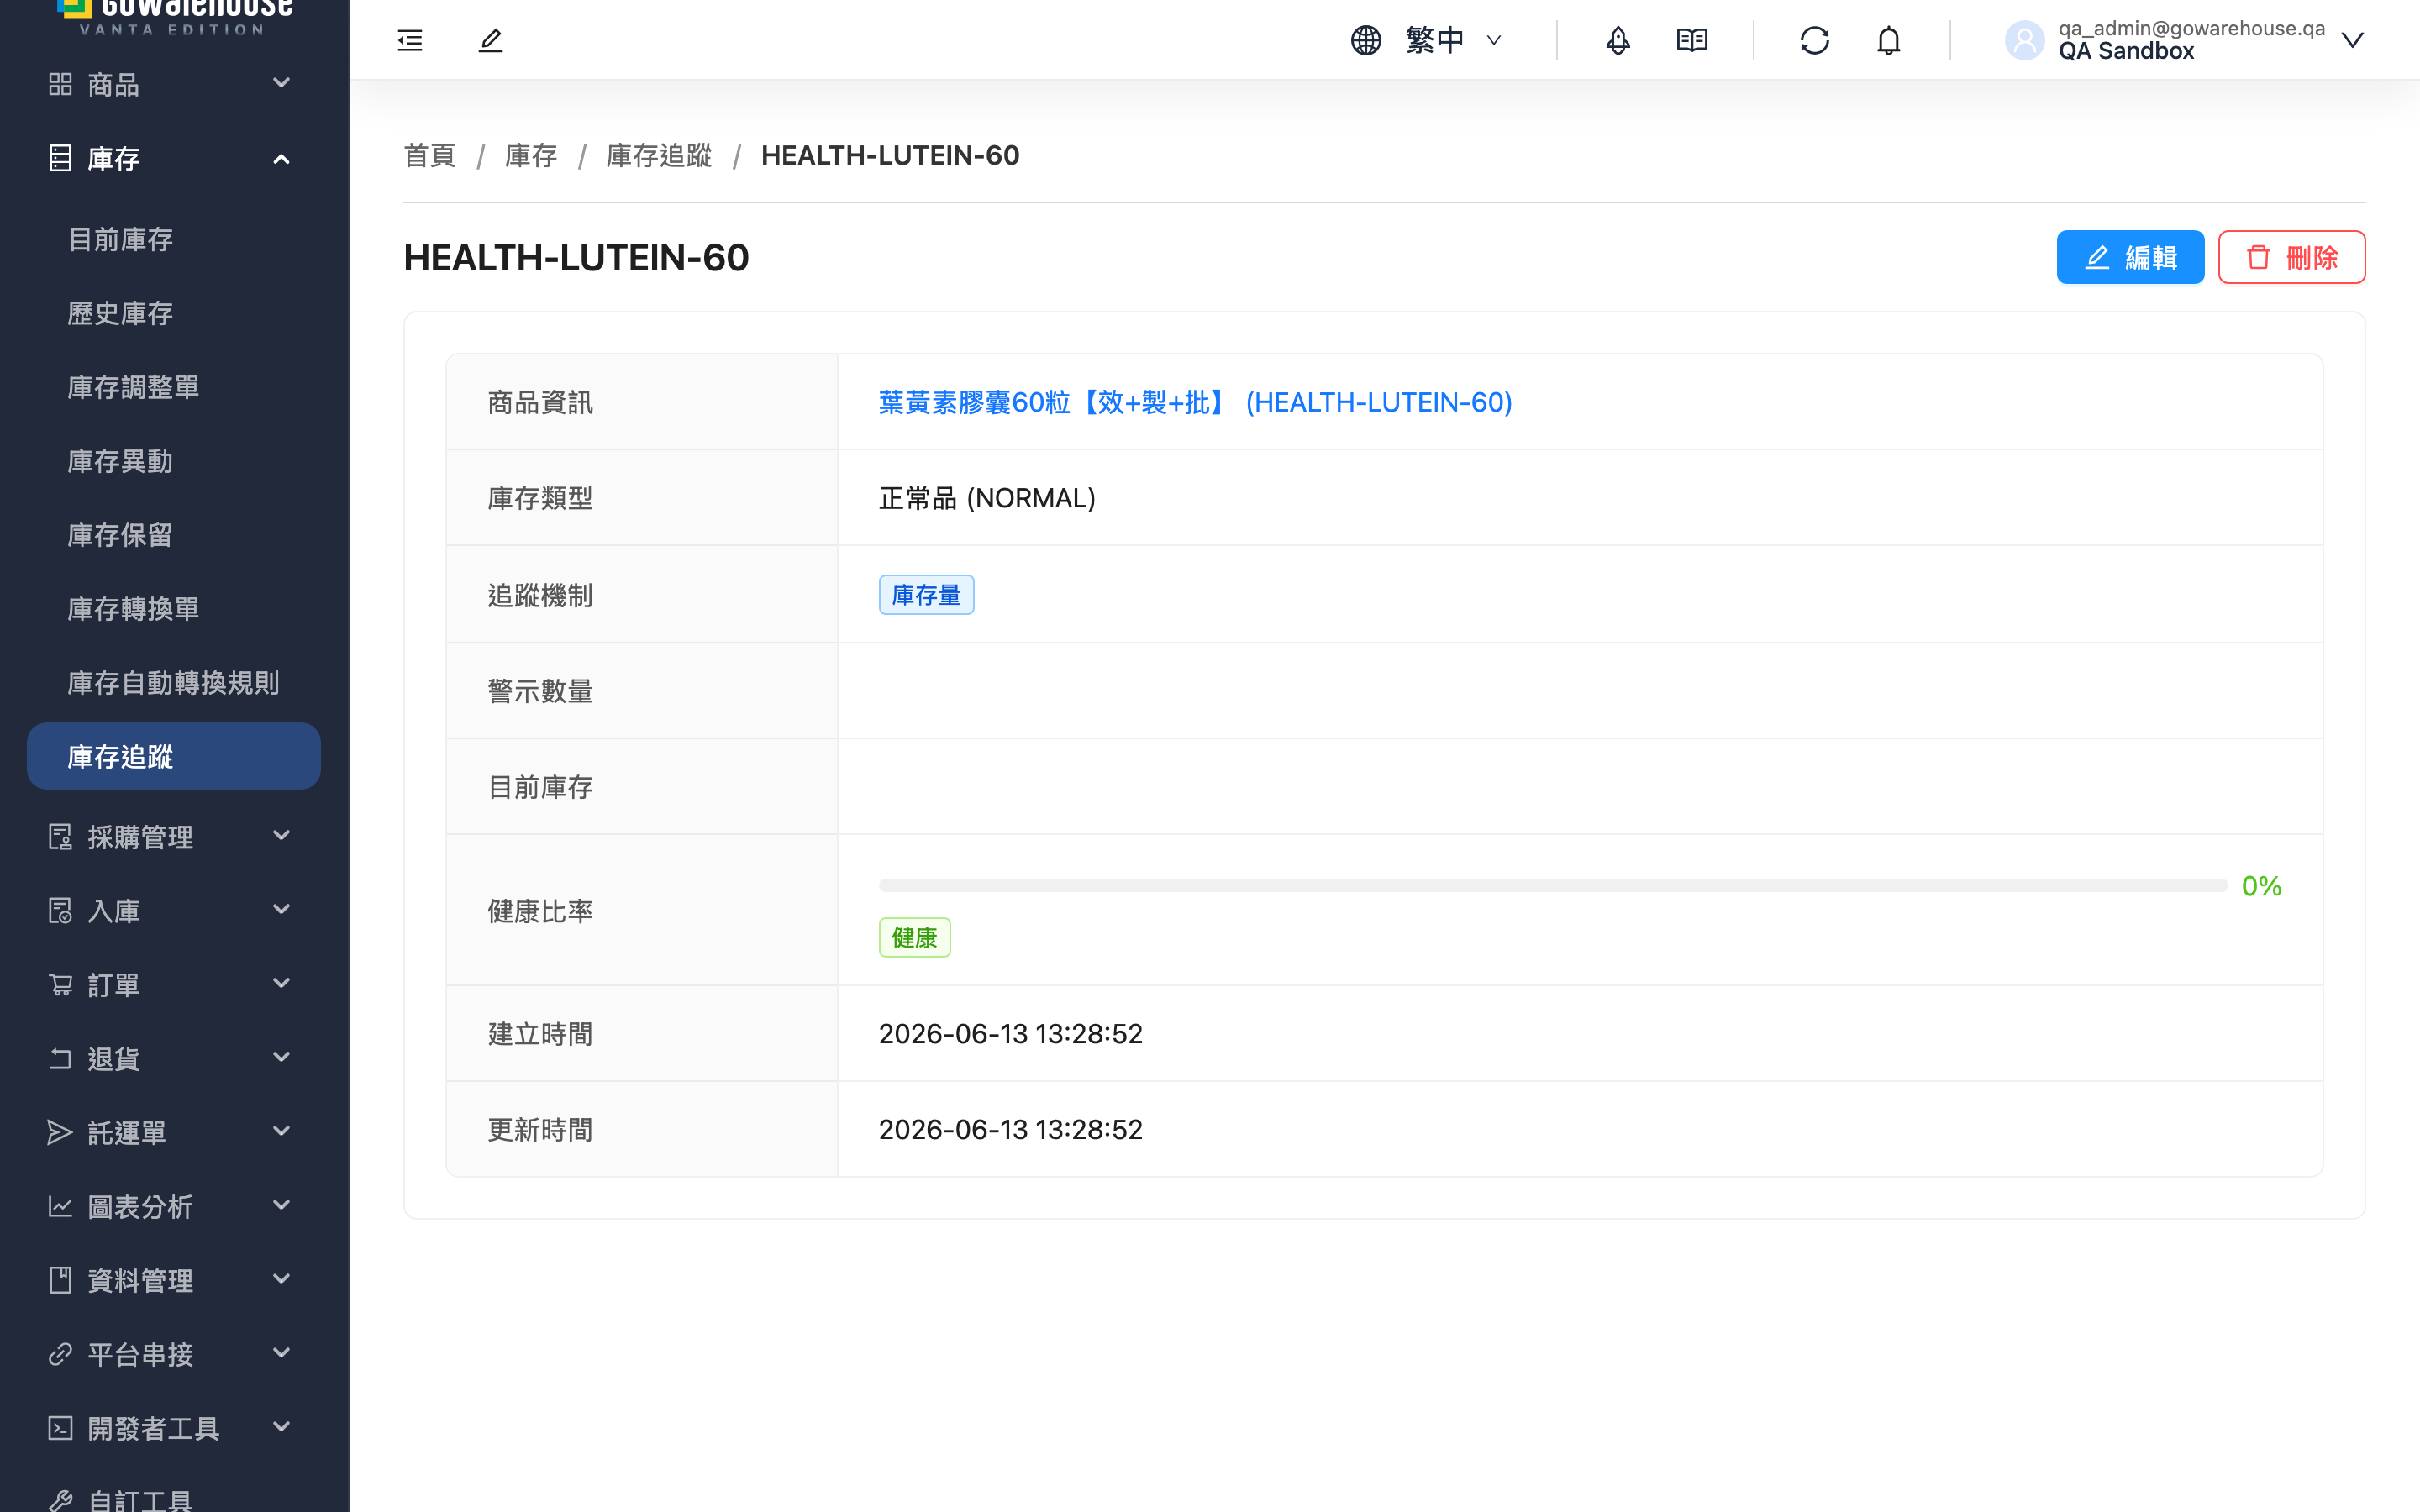This screenshot has height=1512, width=2420.
Task: Go to 庫存追蹤 breadcrumb link
Action: tap(658, 156)
